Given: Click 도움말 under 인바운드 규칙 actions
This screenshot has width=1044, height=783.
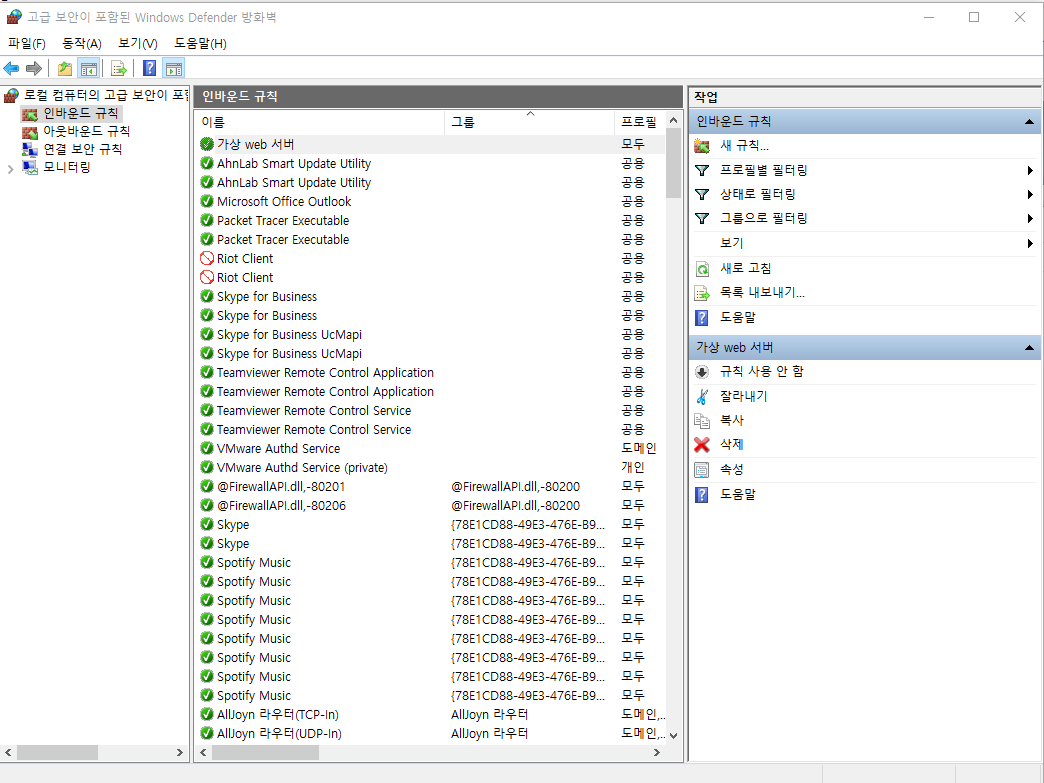Looking at the screenshot, I should click(x=738, y=318).
